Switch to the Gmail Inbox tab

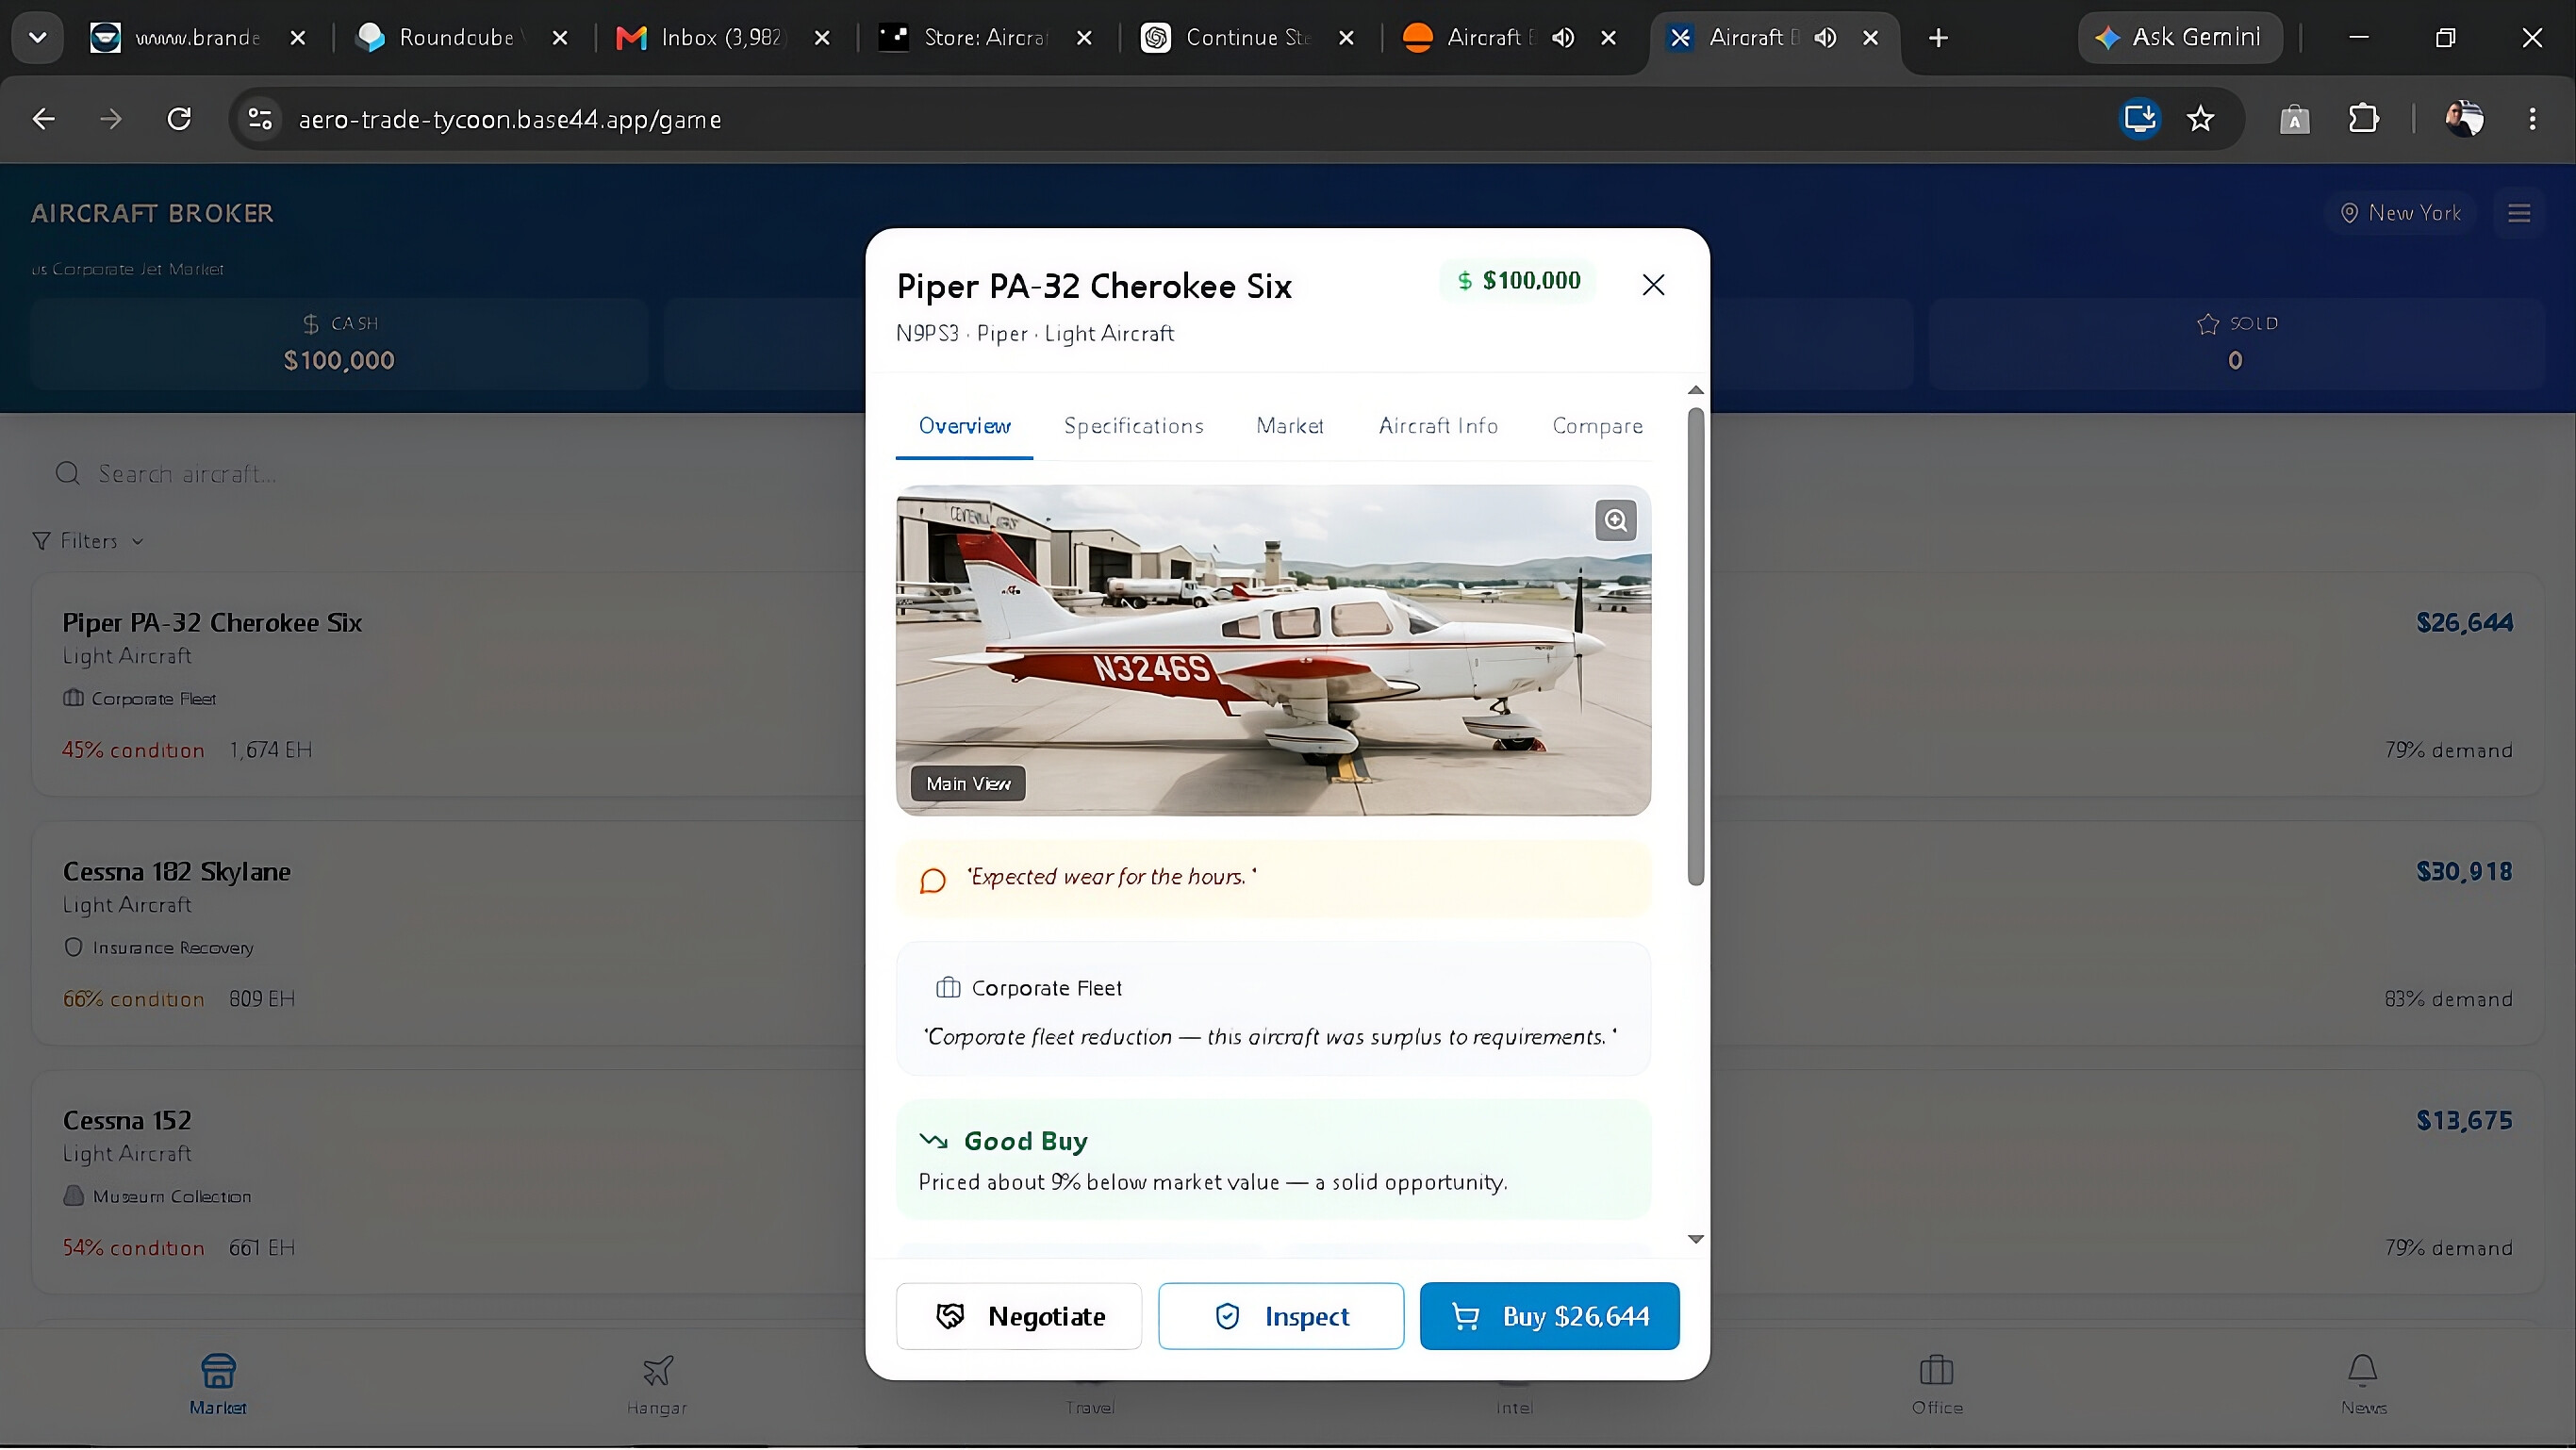pos(721,38)
